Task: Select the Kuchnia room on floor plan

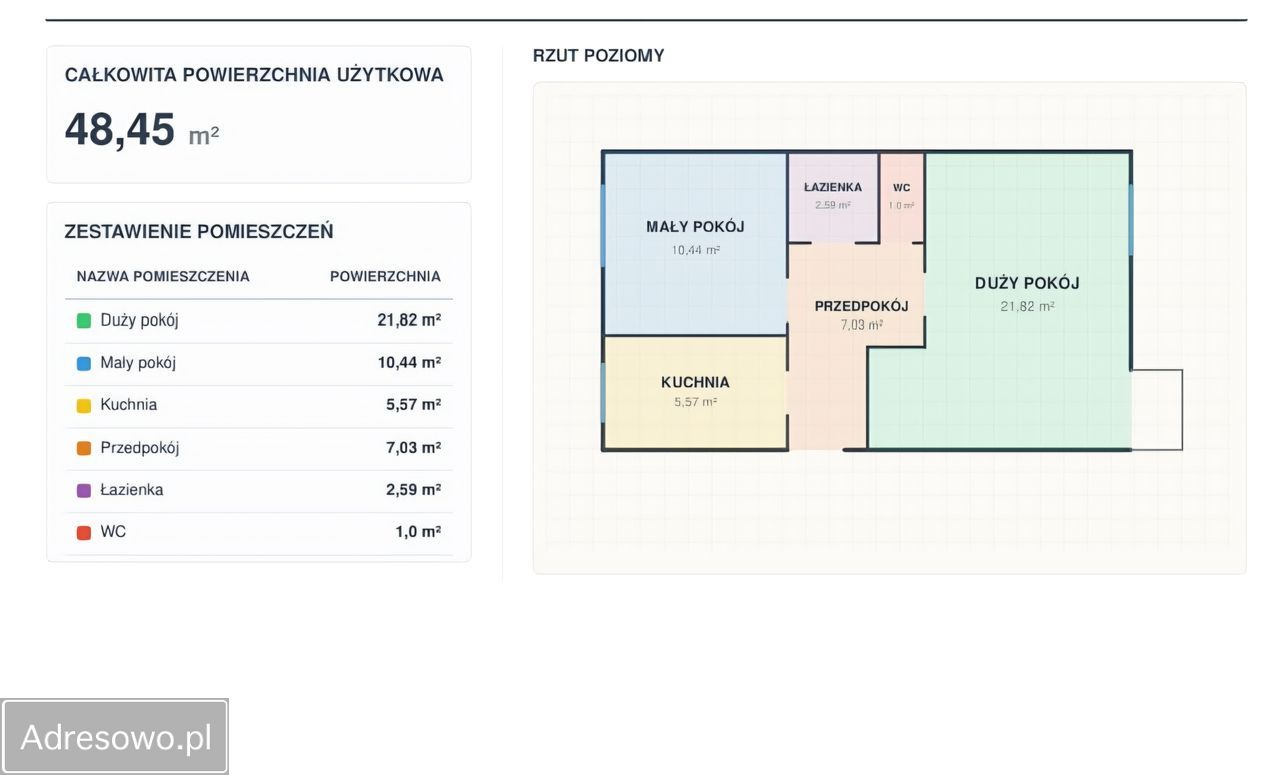Action: 695,392
